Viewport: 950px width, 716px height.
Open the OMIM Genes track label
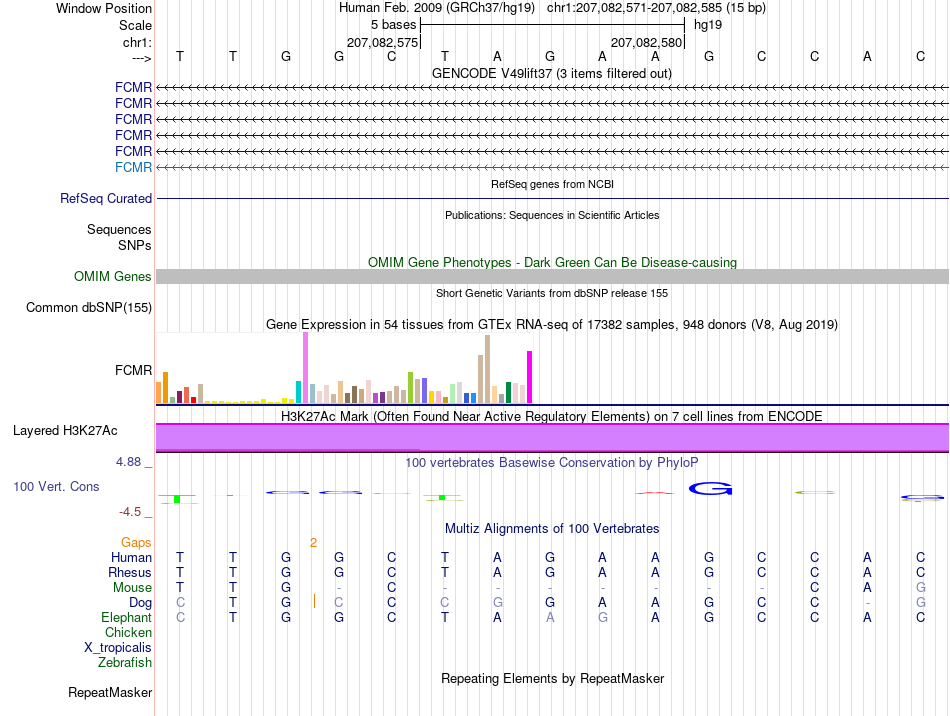click(x=113, y=277)
